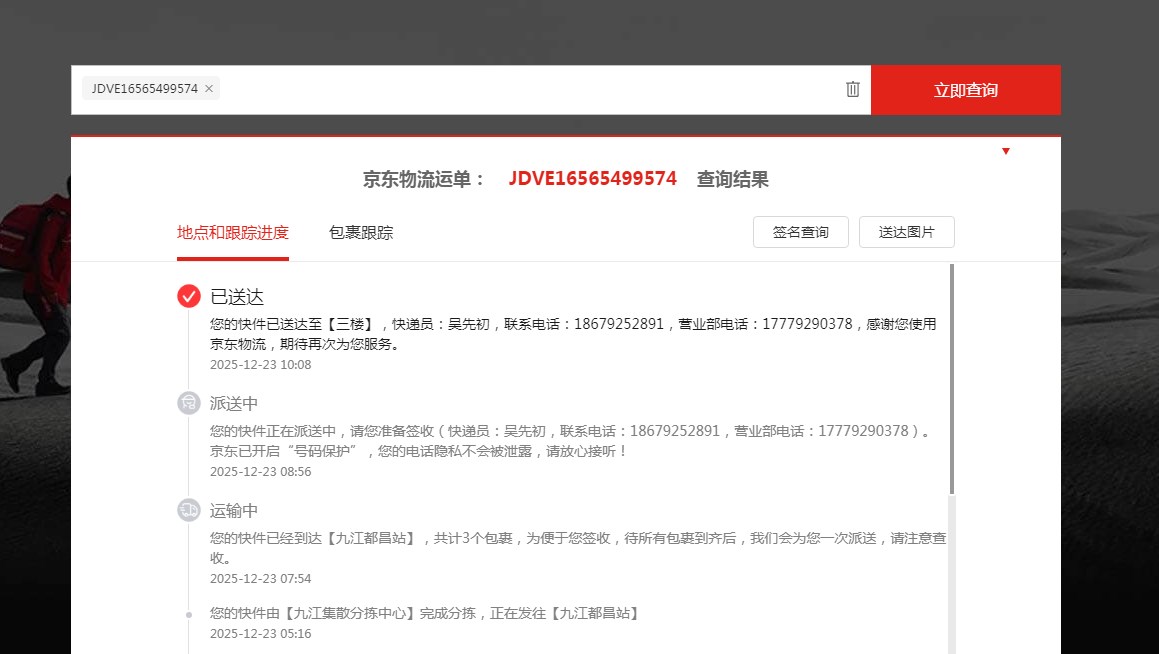The height and width of the screenshot is (654, 1159).
Task: View 送达图片 delivery photo
Action: pyautogui.click(x=906, y=232)
